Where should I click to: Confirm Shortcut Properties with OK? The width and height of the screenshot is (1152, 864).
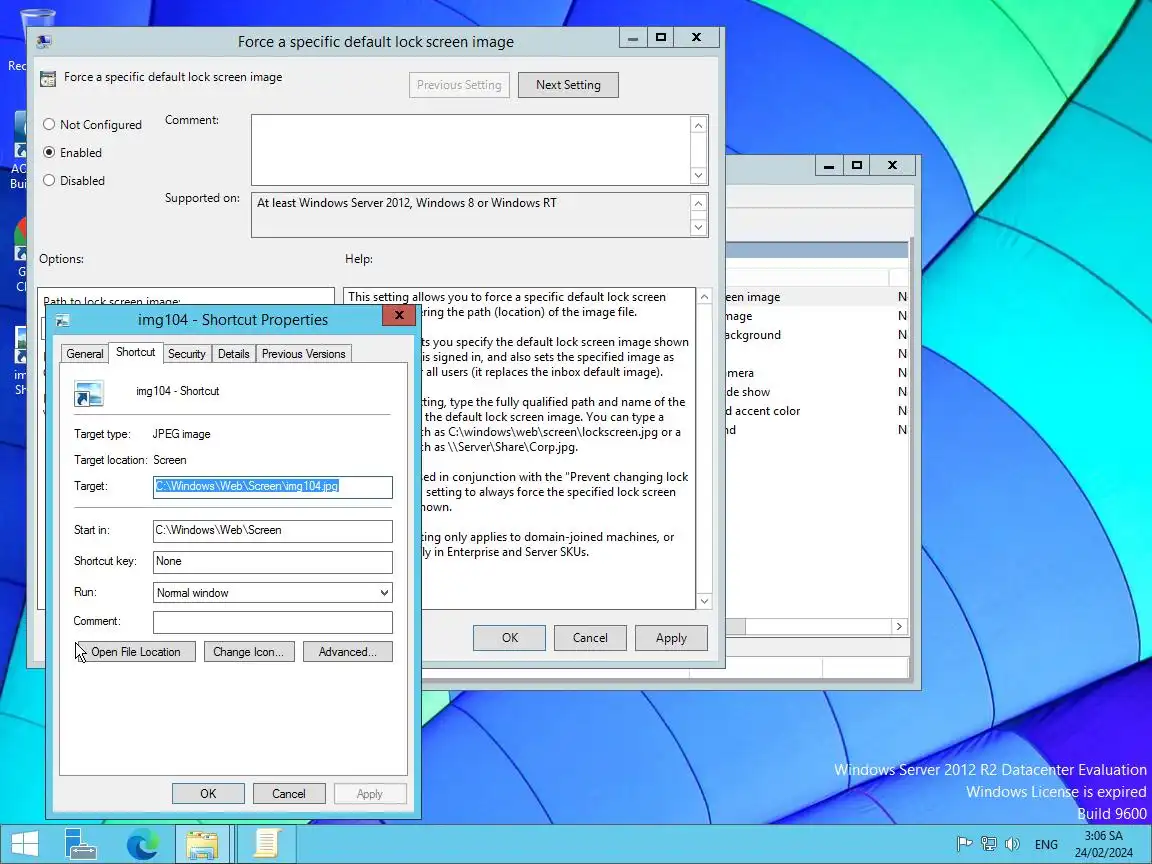(208, 793)
